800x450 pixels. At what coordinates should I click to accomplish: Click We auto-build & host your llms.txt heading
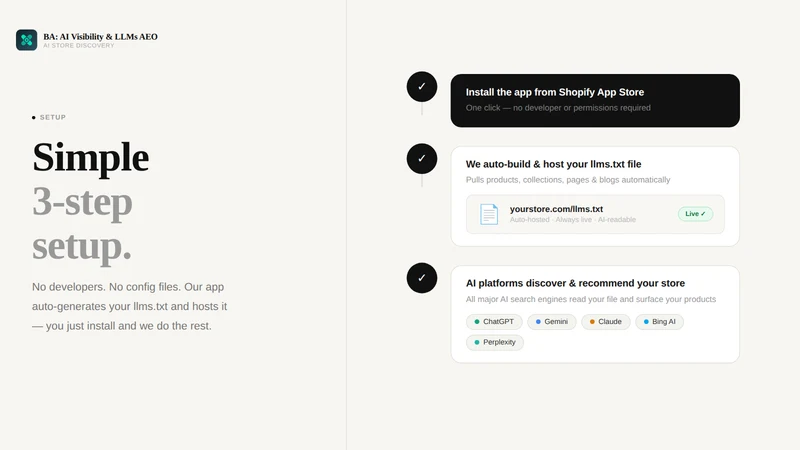[x=554, y=164]
